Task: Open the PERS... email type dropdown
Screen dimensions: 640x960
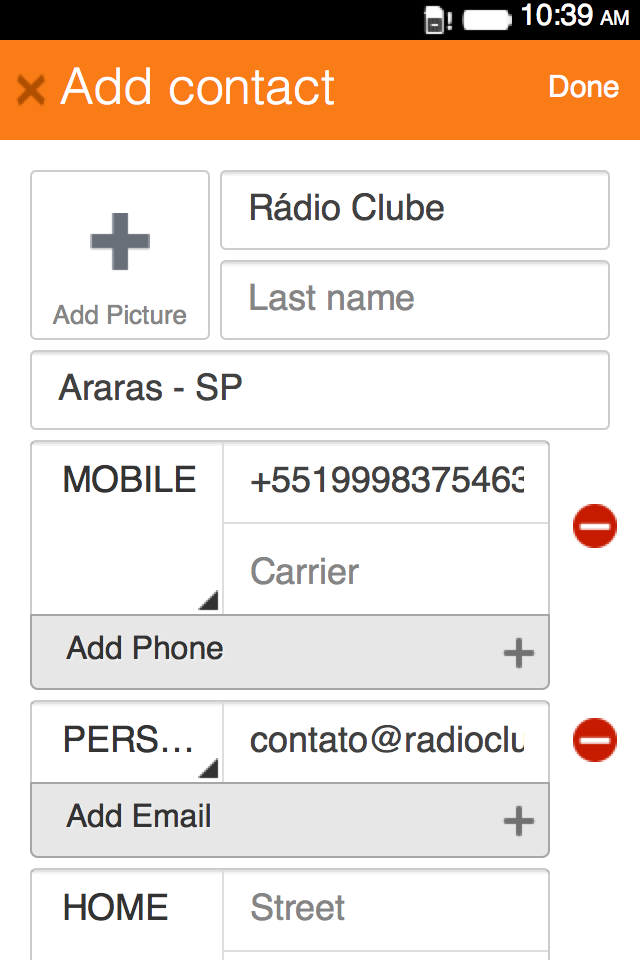Action: coord(127,741)
